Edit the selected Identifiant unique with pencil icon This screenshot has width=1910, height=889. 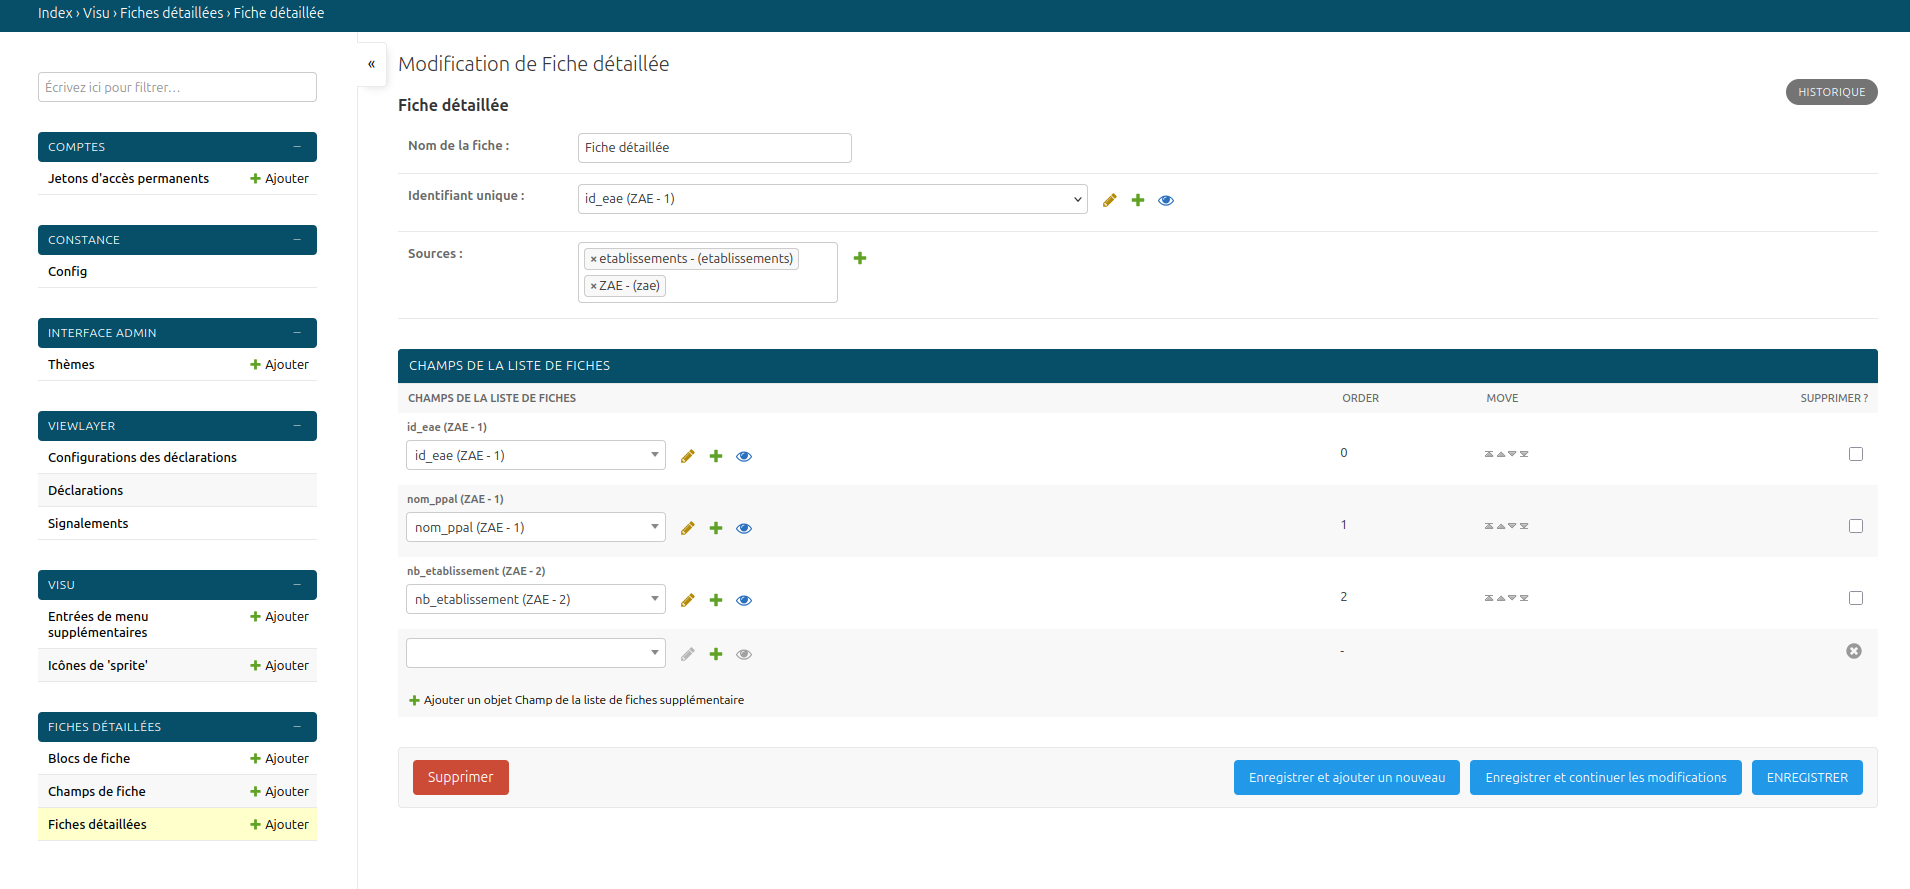pyautogui.click(x=1109, y=200)
